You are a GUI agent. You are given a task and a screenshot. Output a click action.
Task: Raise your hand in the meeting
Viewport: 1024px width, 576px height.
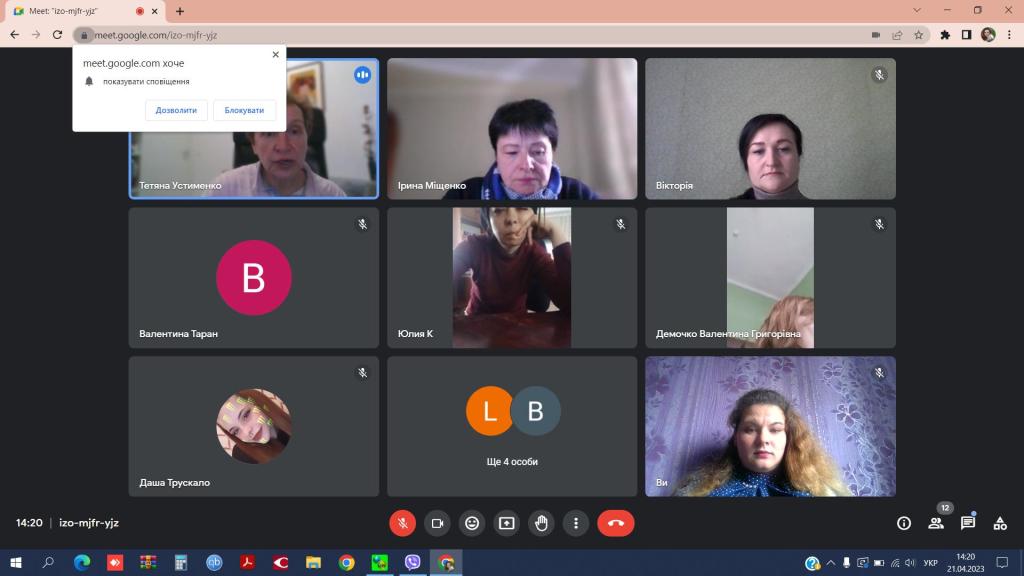pyautogui.click(x=541, y=523)
